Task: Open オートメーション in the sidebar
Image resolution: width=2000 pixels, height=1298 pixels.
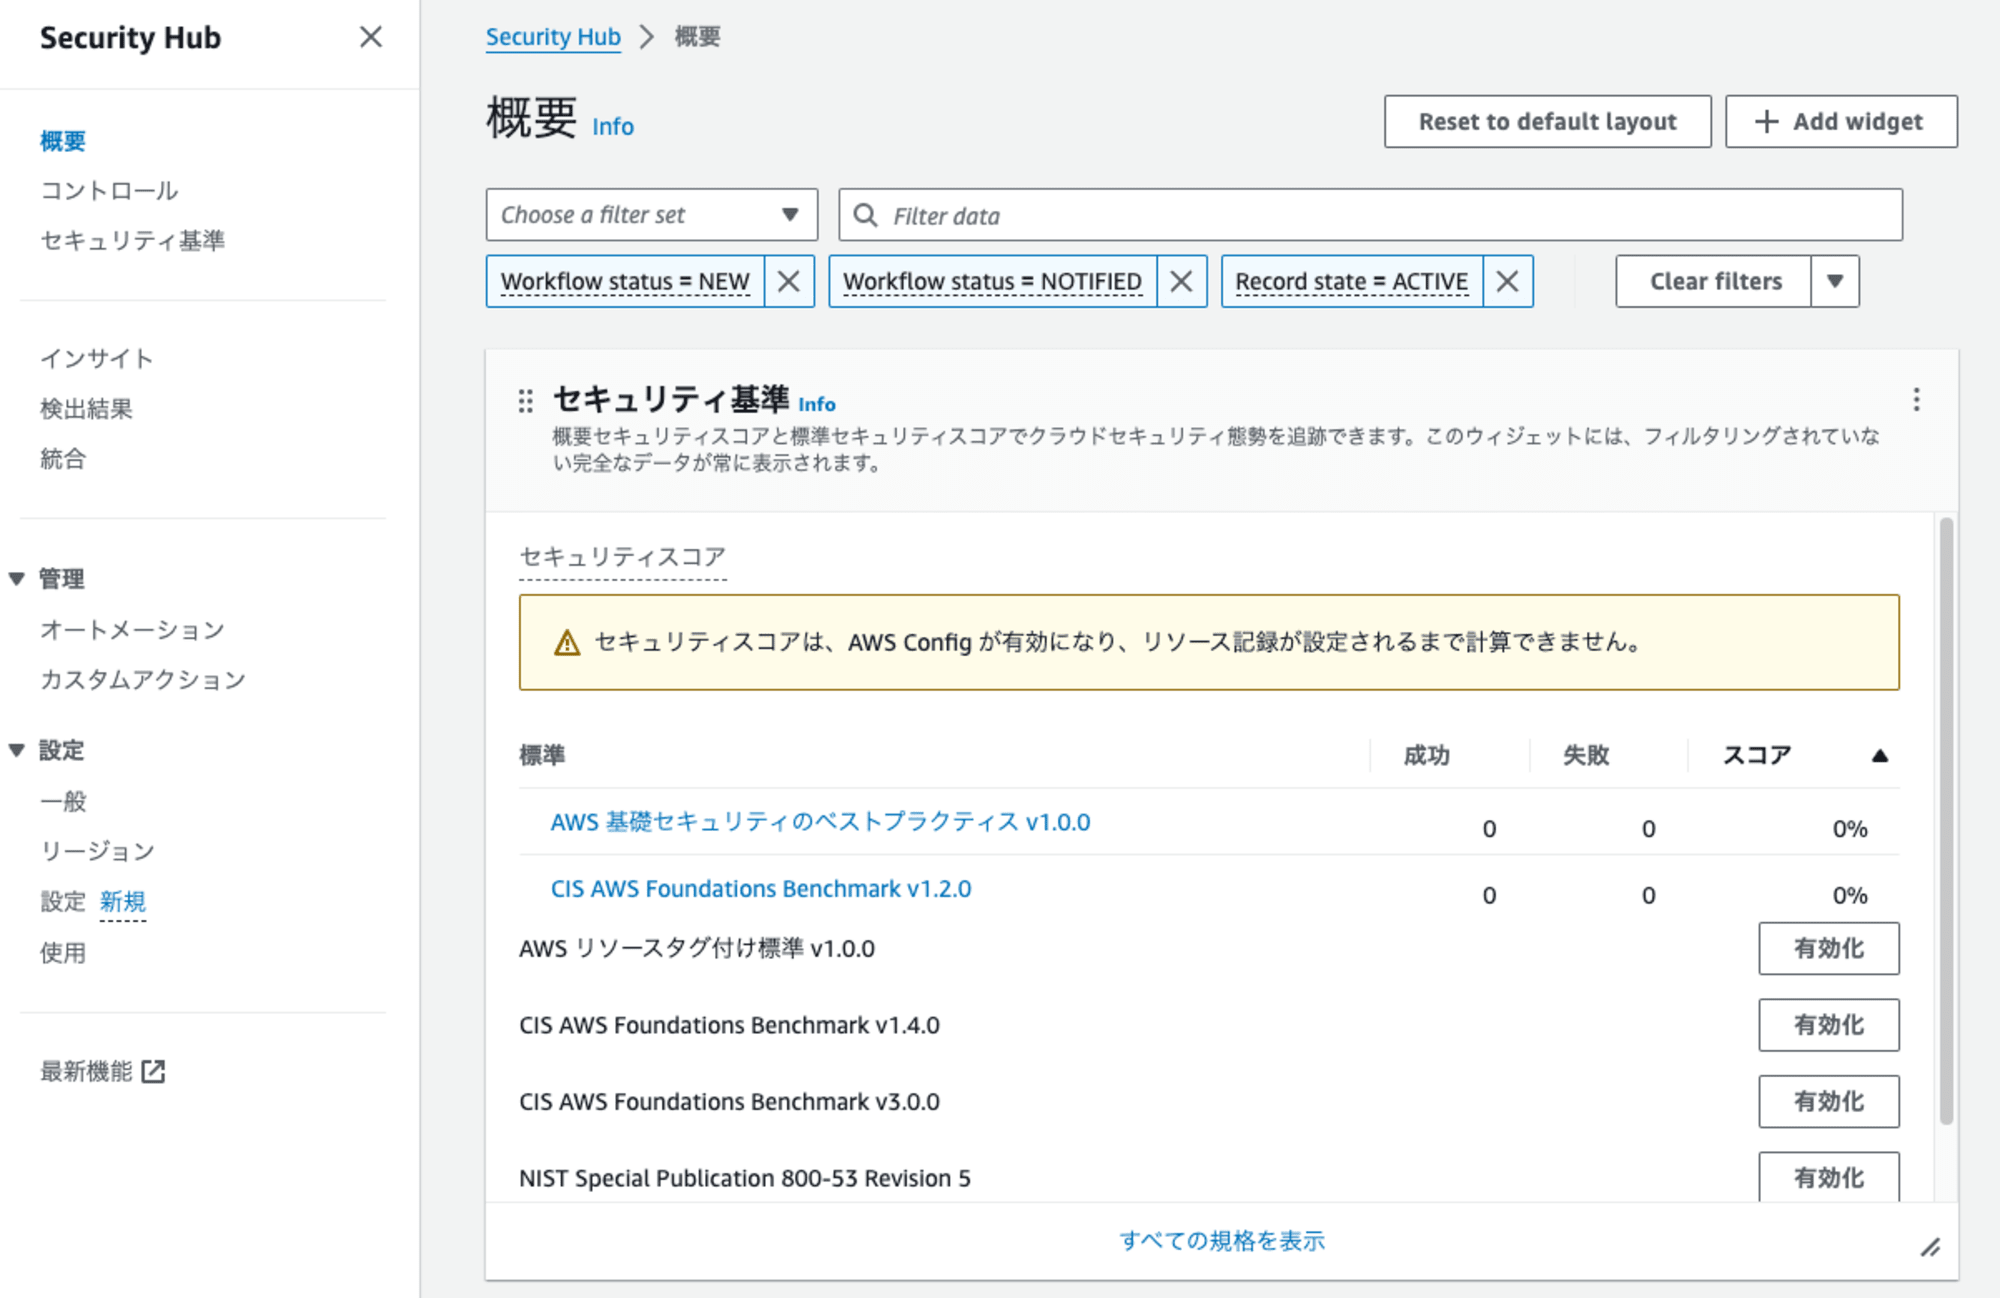Action: coord(132,630)
